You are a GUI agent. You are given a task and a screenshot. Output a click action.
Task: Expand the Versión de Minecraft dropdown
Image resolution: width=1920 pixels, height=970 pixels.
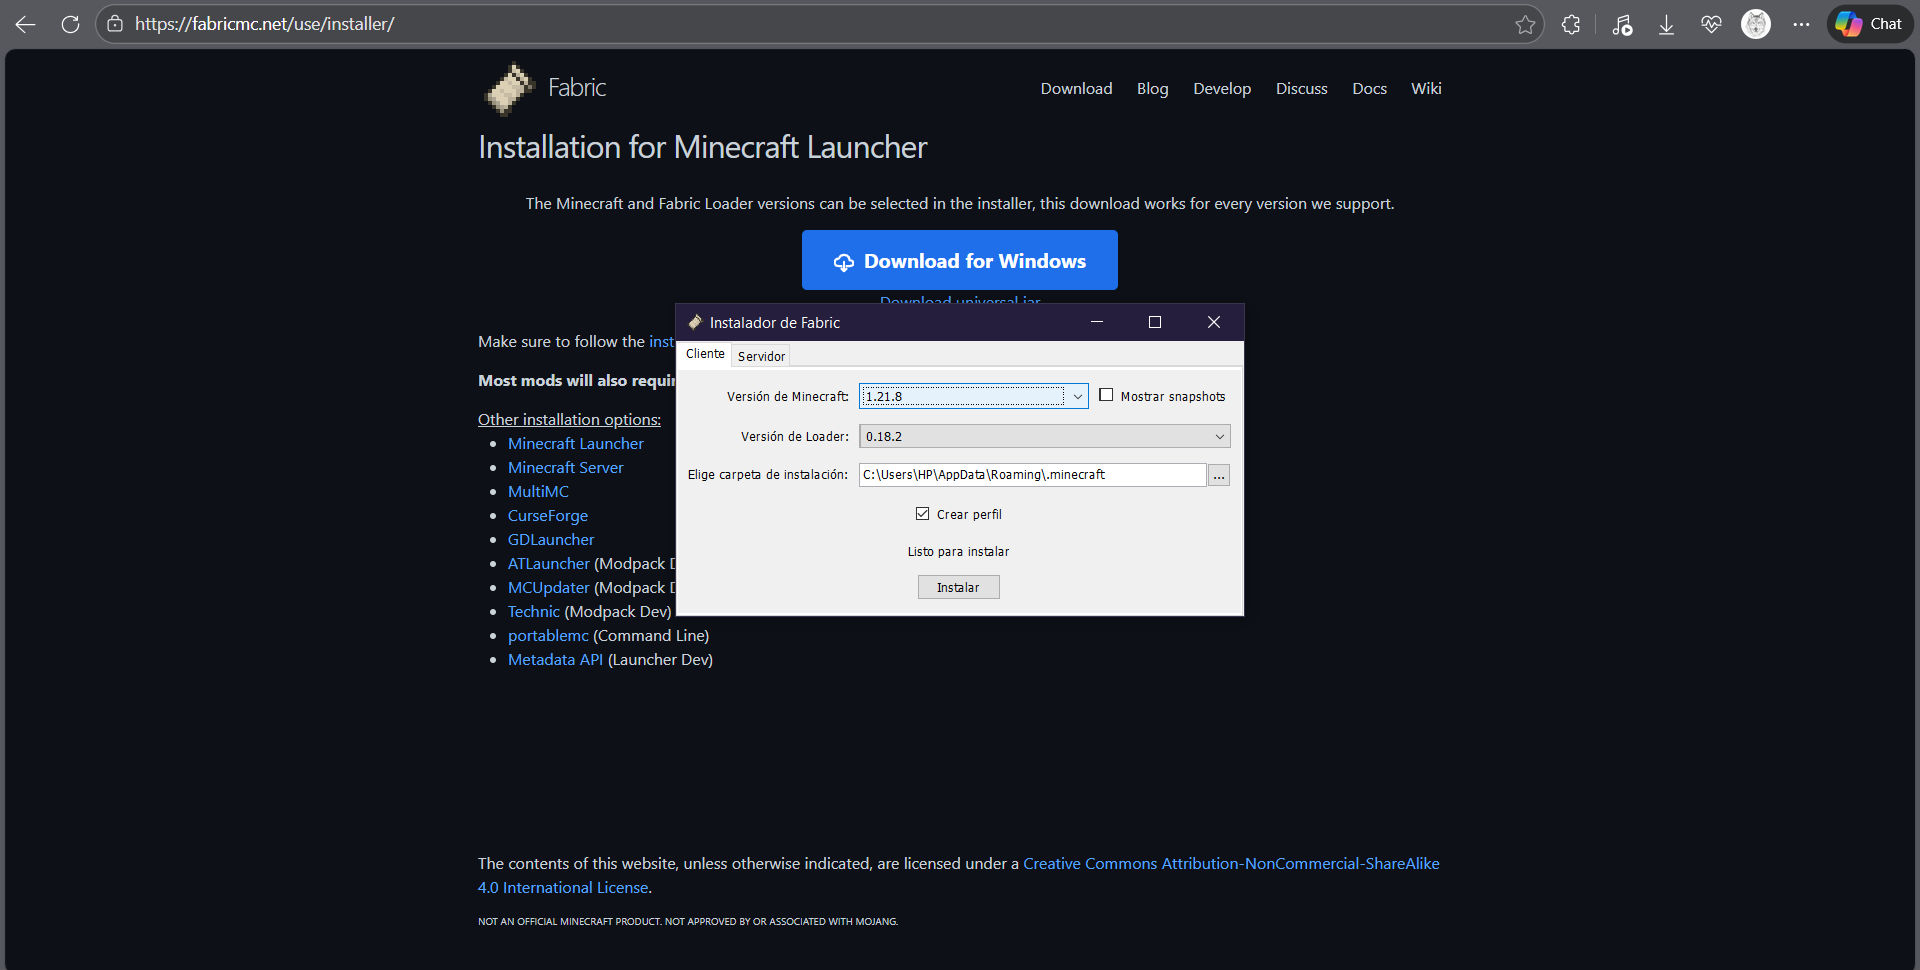click(1077, 397)
